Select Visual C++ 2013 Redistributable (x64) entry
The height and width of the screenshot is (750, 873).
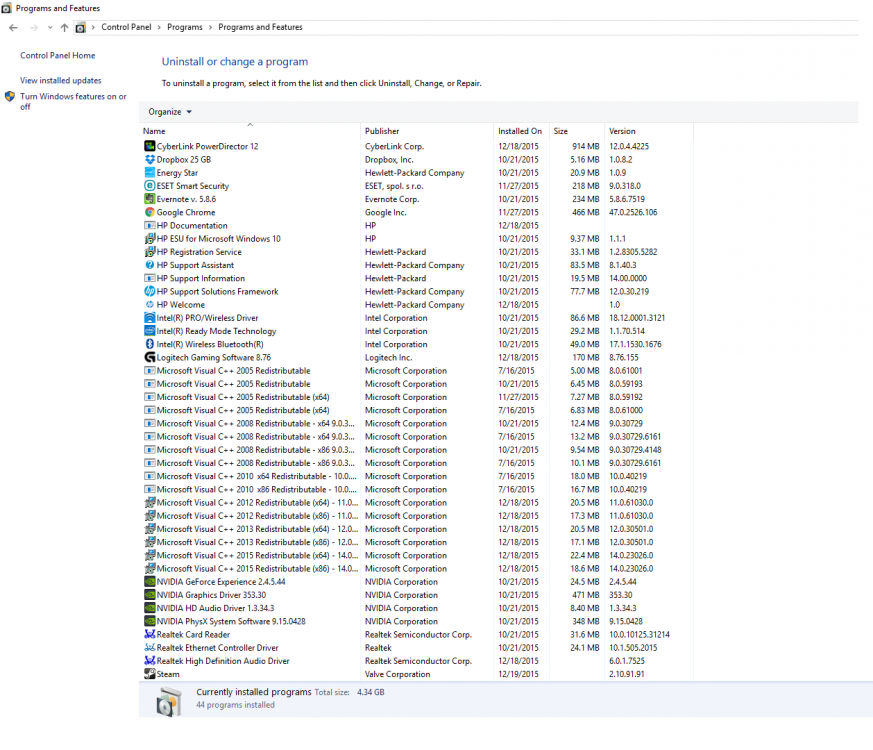pos(257,529)
